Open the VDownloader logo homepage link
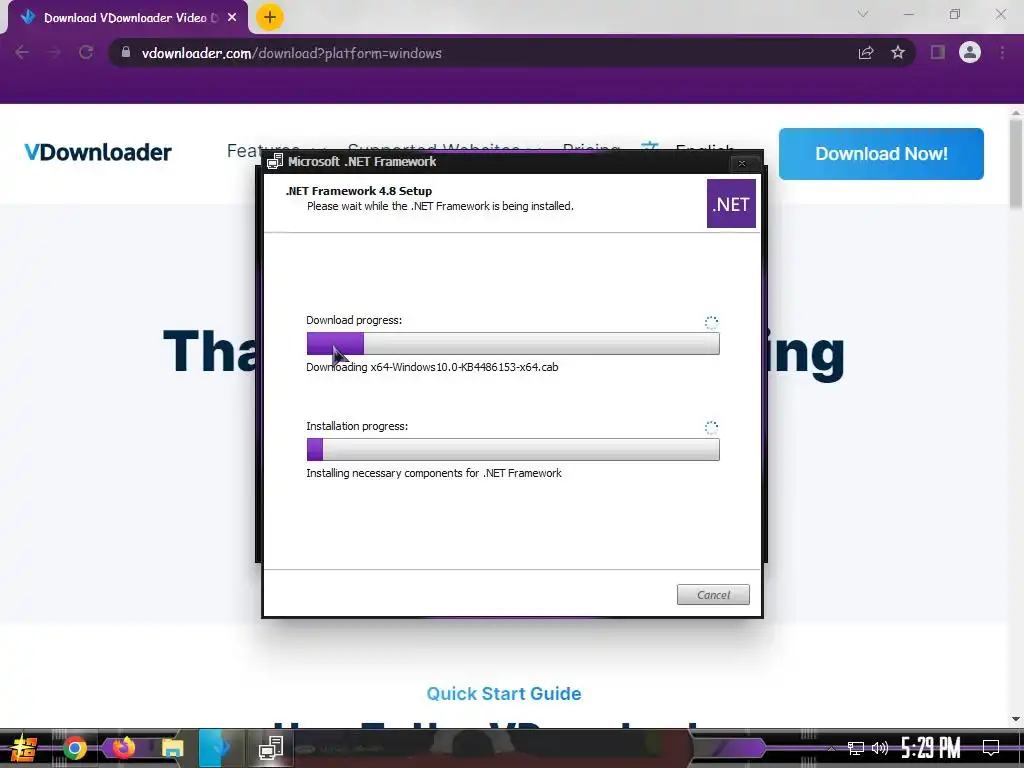1024x768 pixels. click(98, 152)
